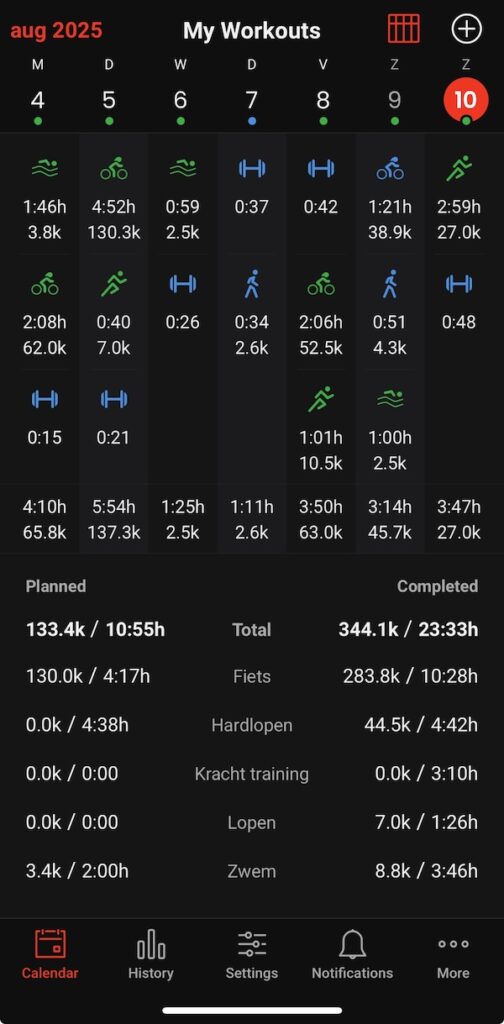Screen dimensions: 504x1024
Task: Select the Calendar tab
Action: tap(50, 955)
